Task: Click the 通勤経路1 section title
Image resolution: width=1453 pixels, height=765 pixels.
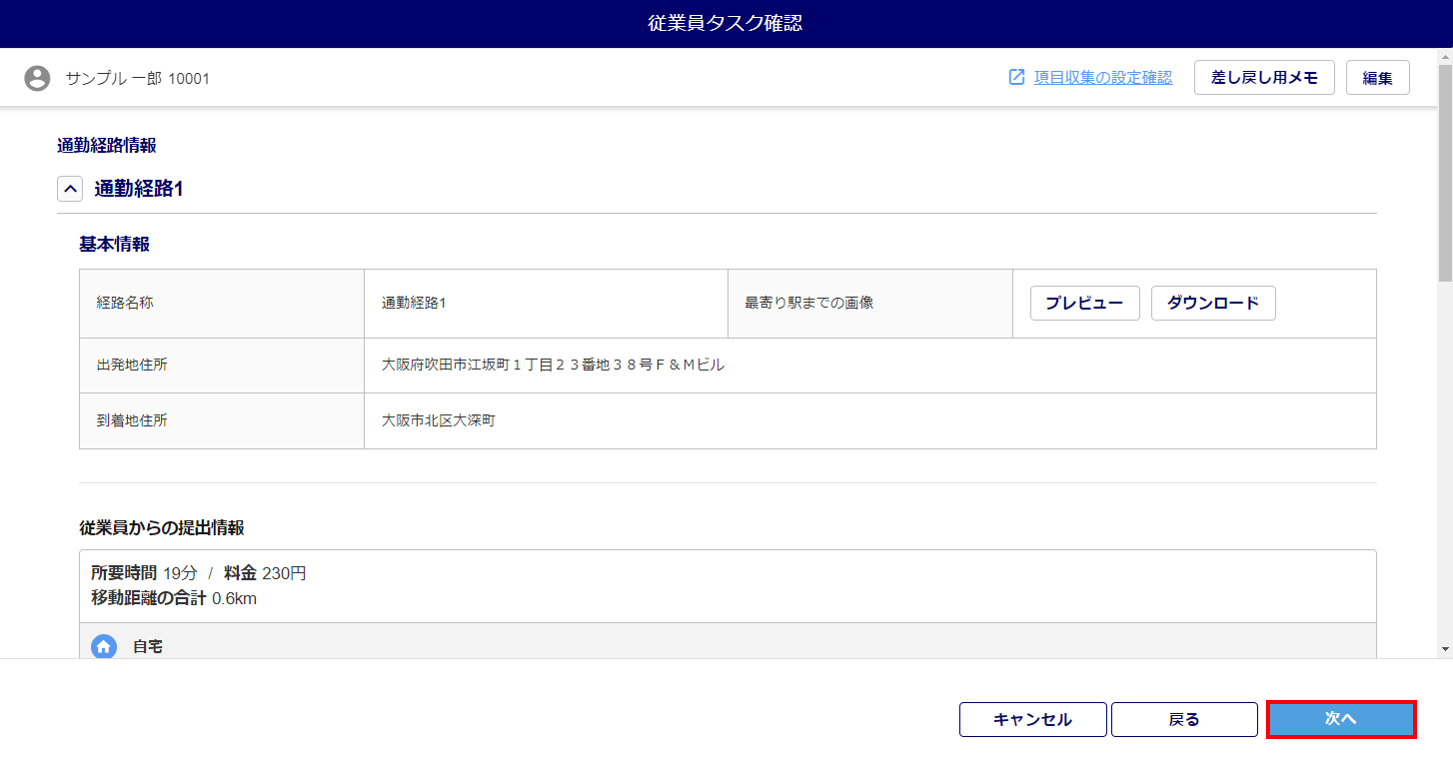Action: pyautogui.click(x=139, y=188)
